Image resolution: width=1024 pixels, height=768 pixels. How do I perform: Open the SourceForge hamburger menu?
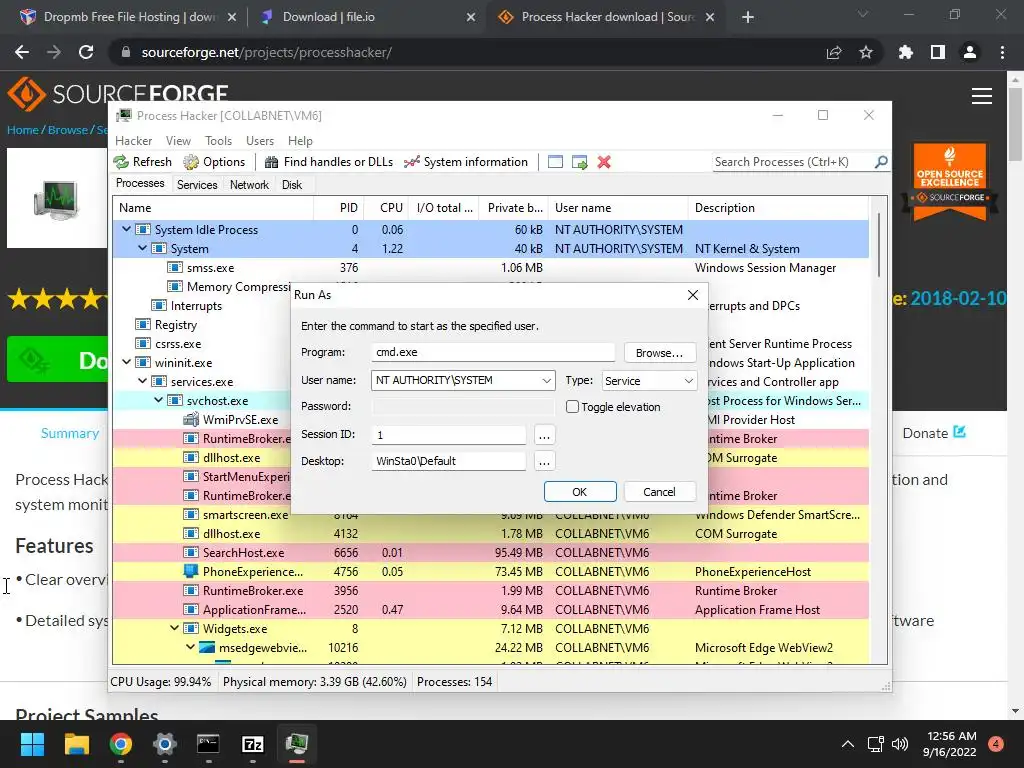pos(982,96)
